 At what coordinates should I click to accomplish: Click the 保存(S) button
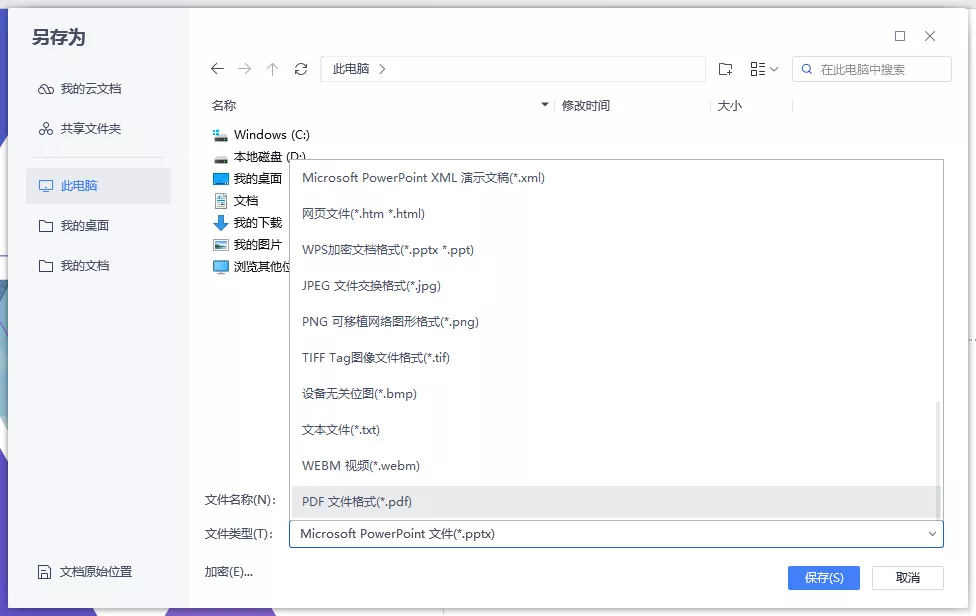click(x=824, y=578)
